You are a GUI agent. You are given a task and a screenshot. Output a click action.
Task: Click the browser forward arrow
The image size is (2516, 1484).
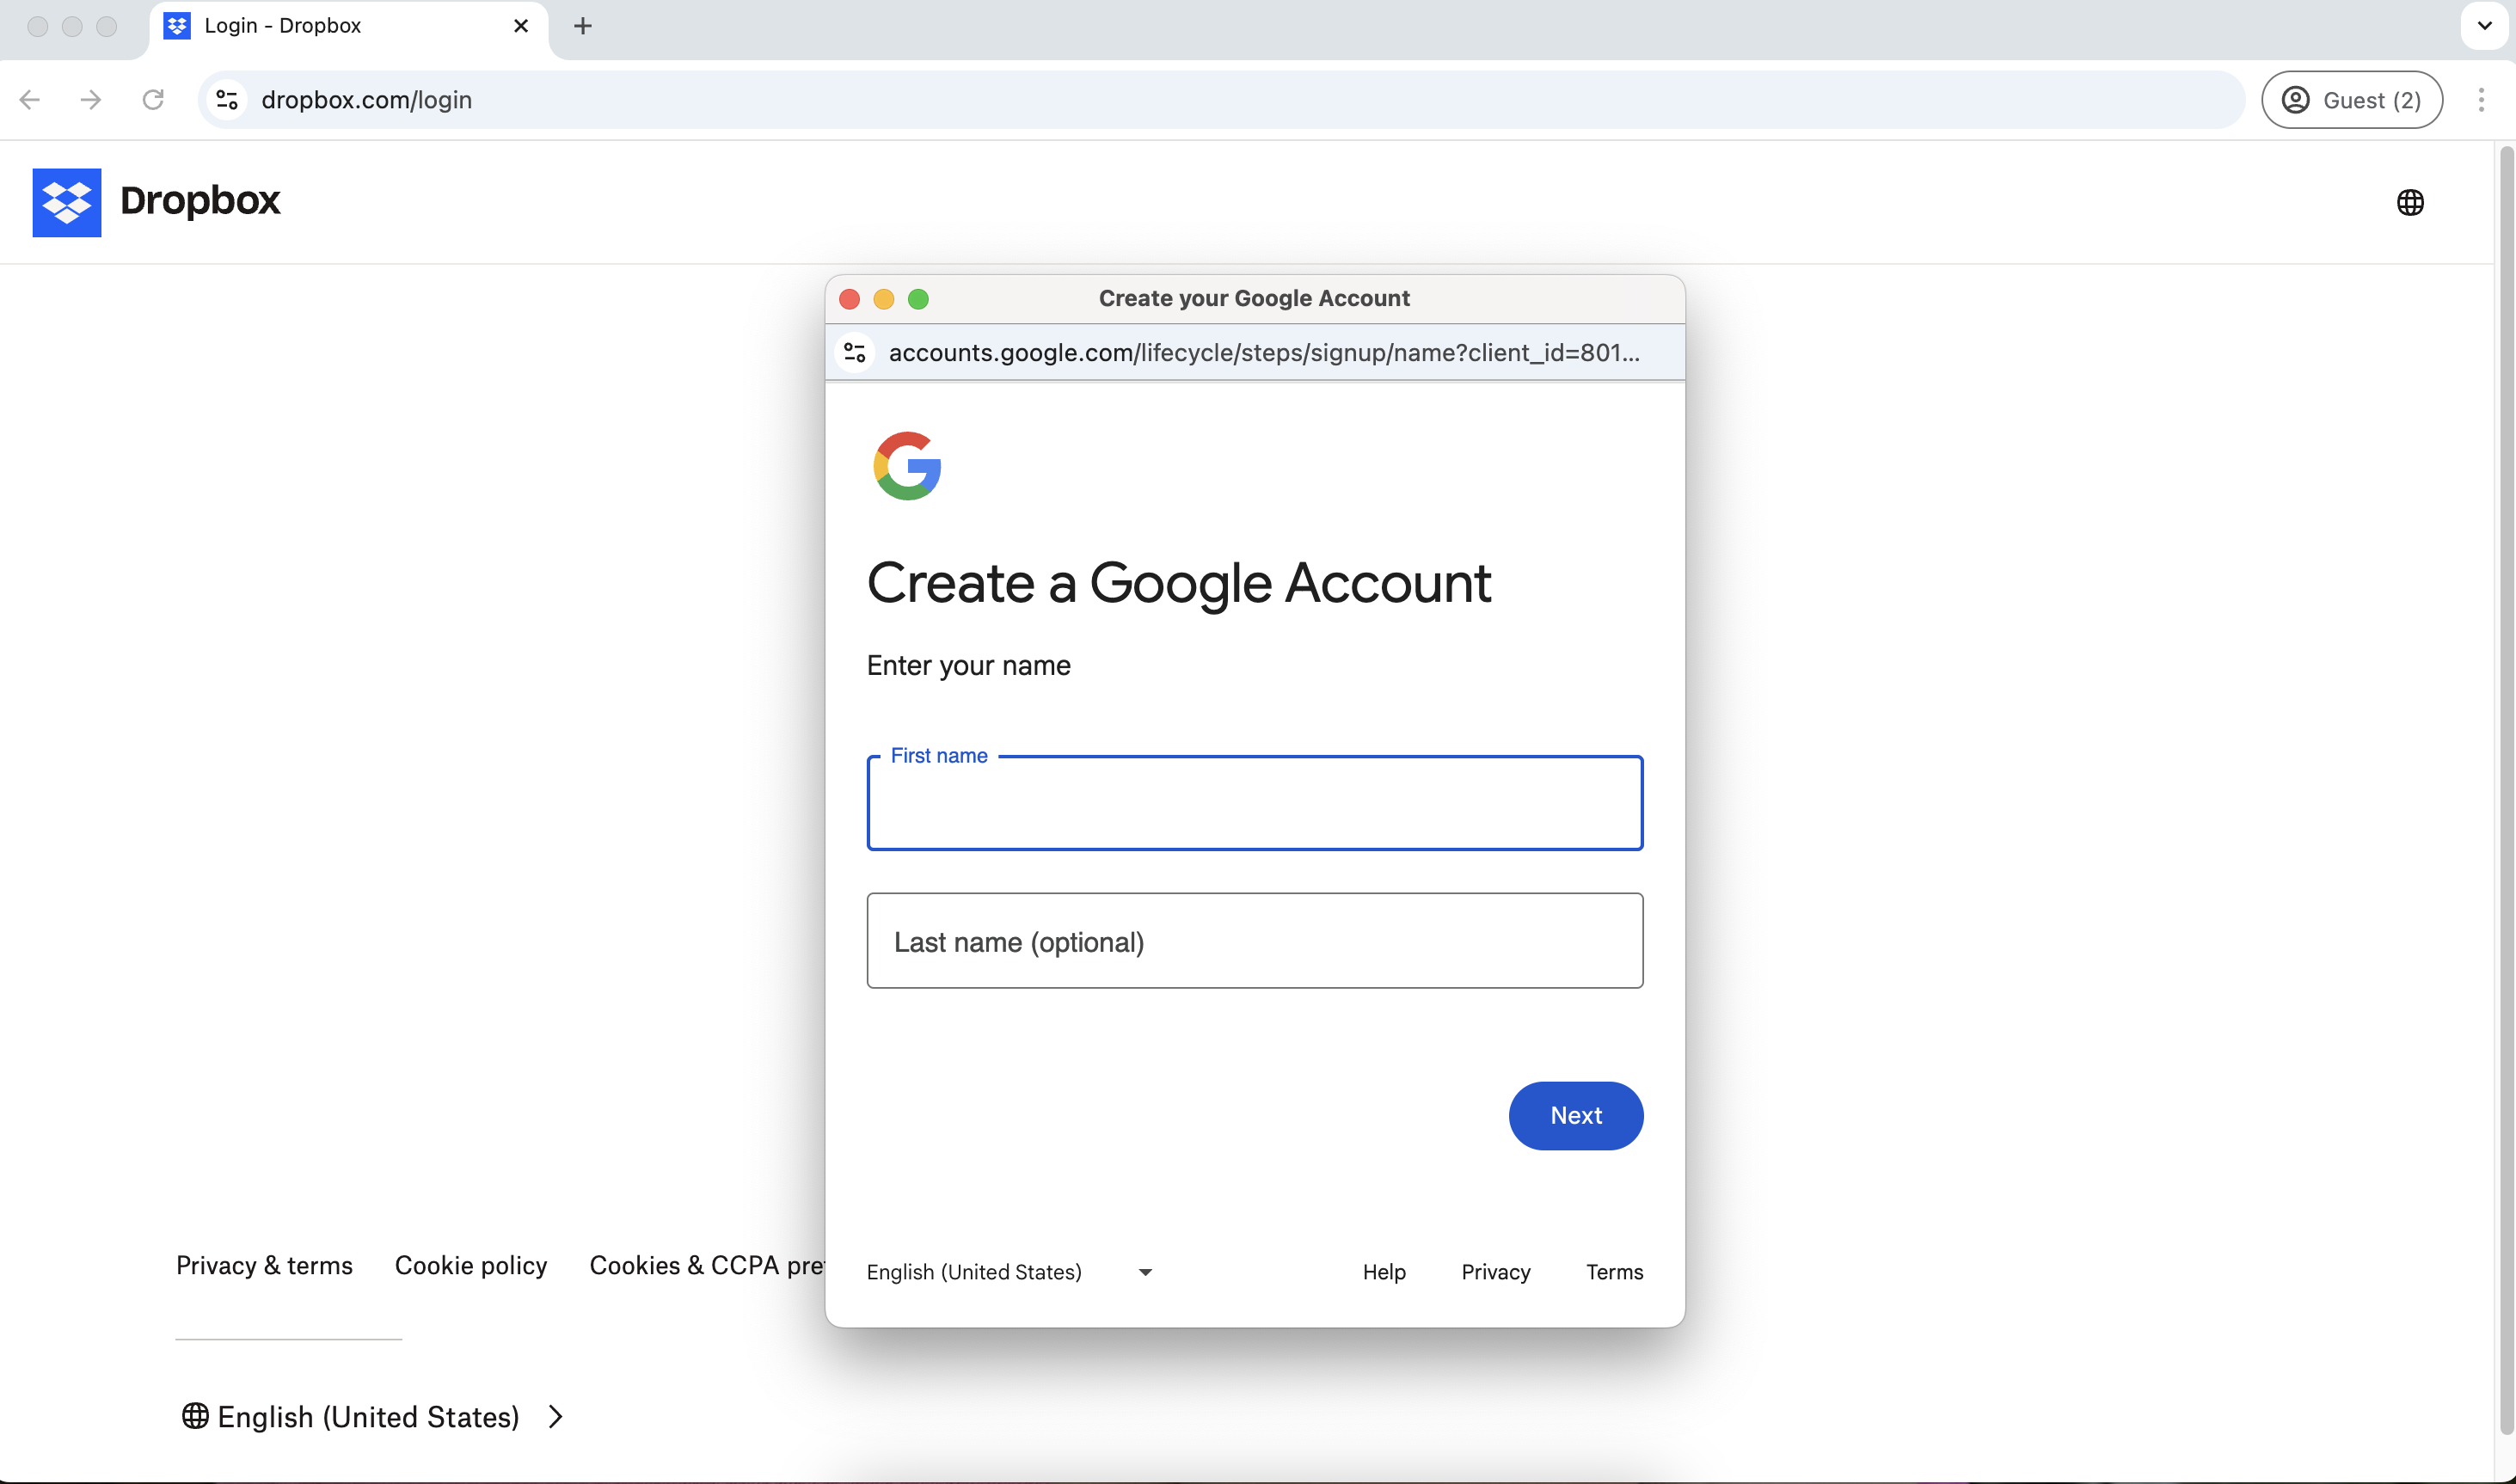[91, 100]
